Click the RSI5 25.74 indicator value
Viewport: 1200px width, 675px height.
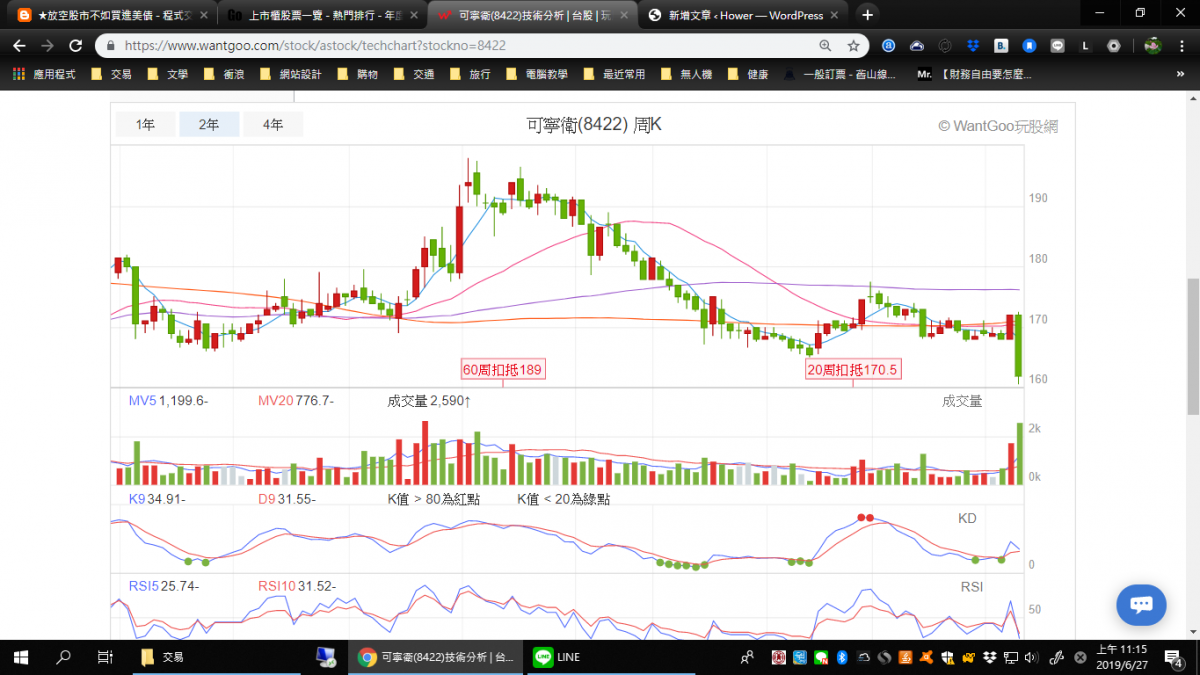coord(164,586)
